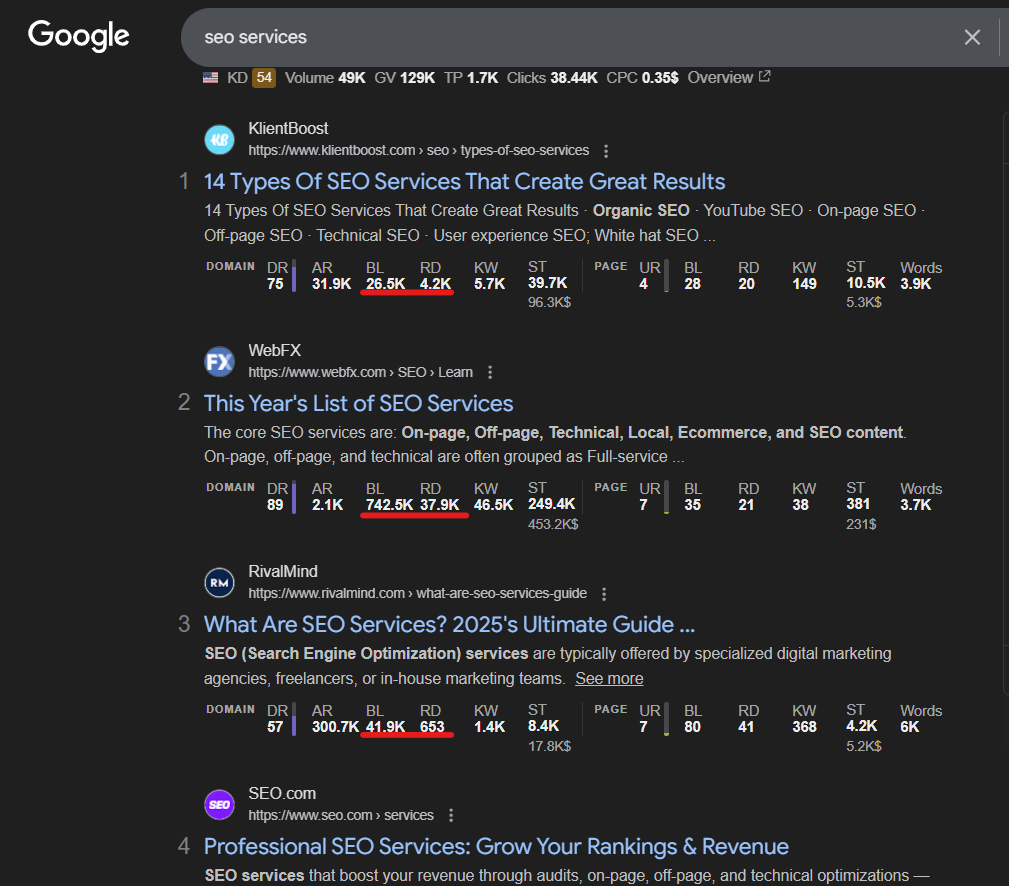Click into the "seo services" search field
This screenshot has width=1009, height=886.
coord(560,37)
